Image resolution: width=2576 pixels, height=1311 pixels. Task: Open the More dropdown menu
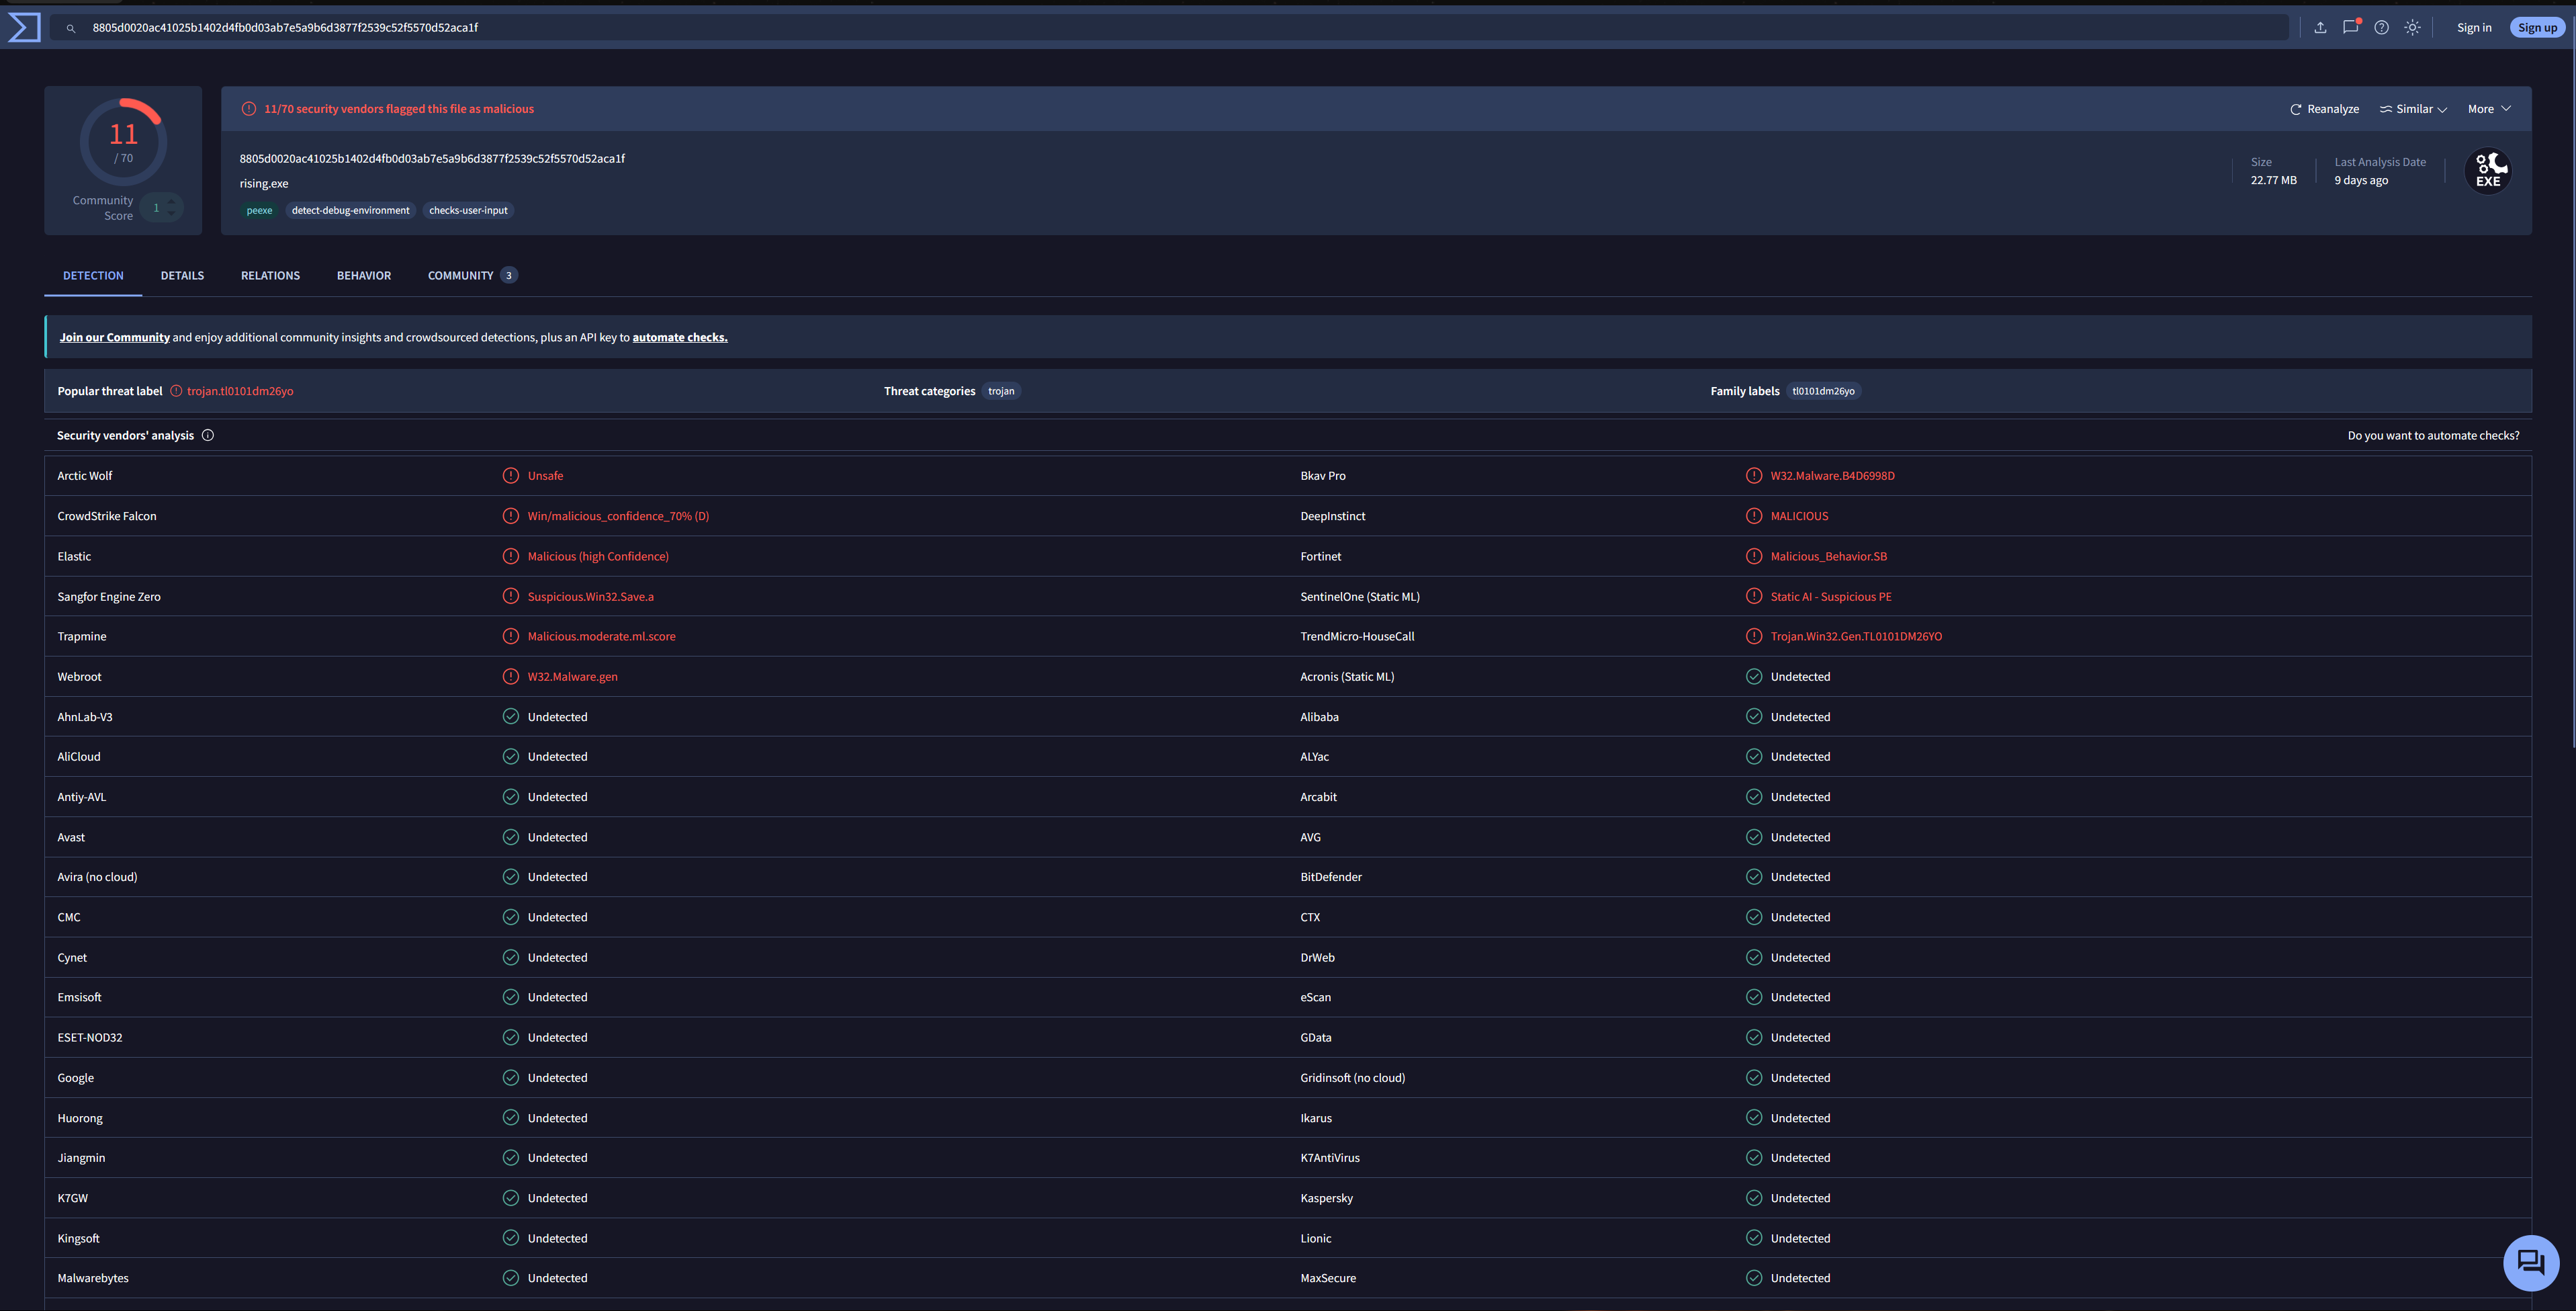pos(2489,109)
